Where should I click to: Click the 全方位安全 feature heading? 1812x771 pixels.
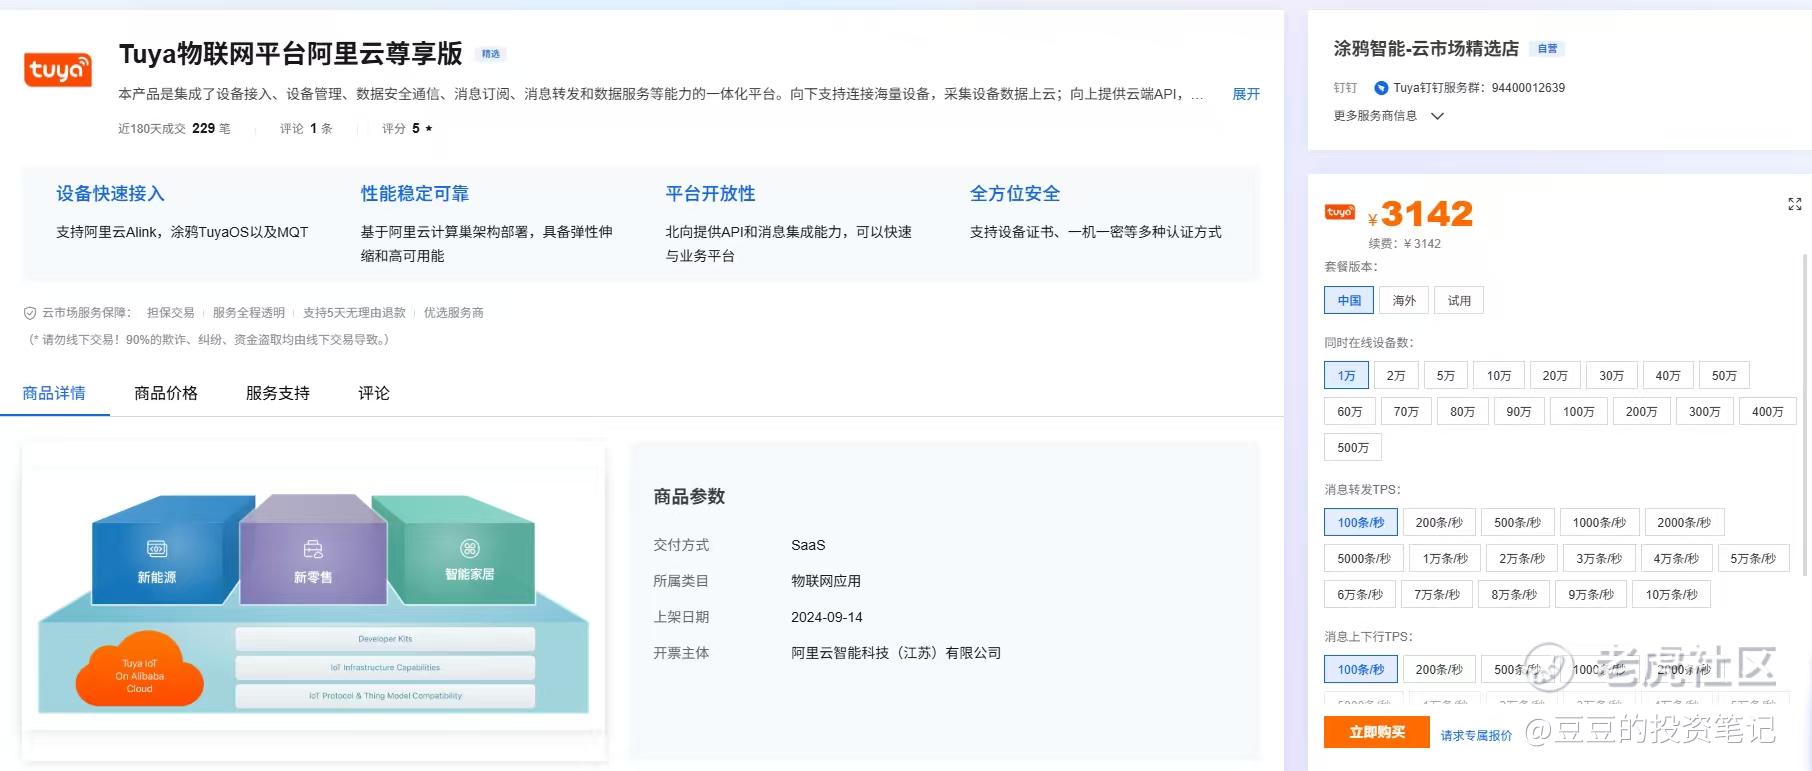pos(1015,194)
